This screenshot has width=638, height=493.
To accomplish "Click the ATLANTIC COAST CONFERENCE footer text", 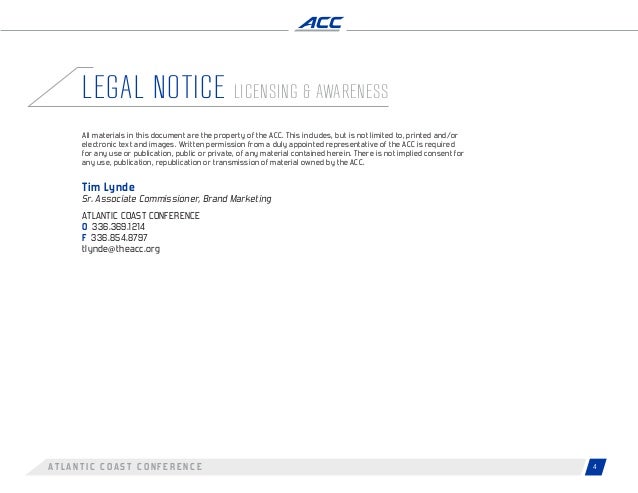I will tap(125, 467).
